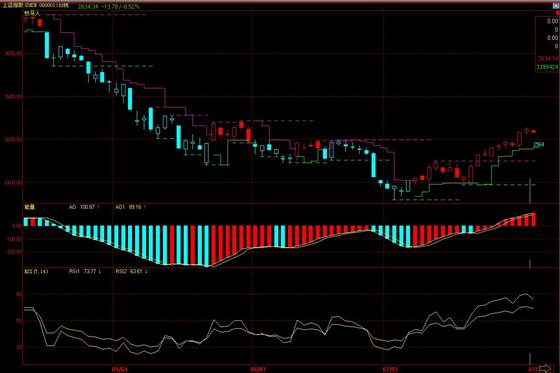Click the 3000.00 price axis label

coord(14,54)
